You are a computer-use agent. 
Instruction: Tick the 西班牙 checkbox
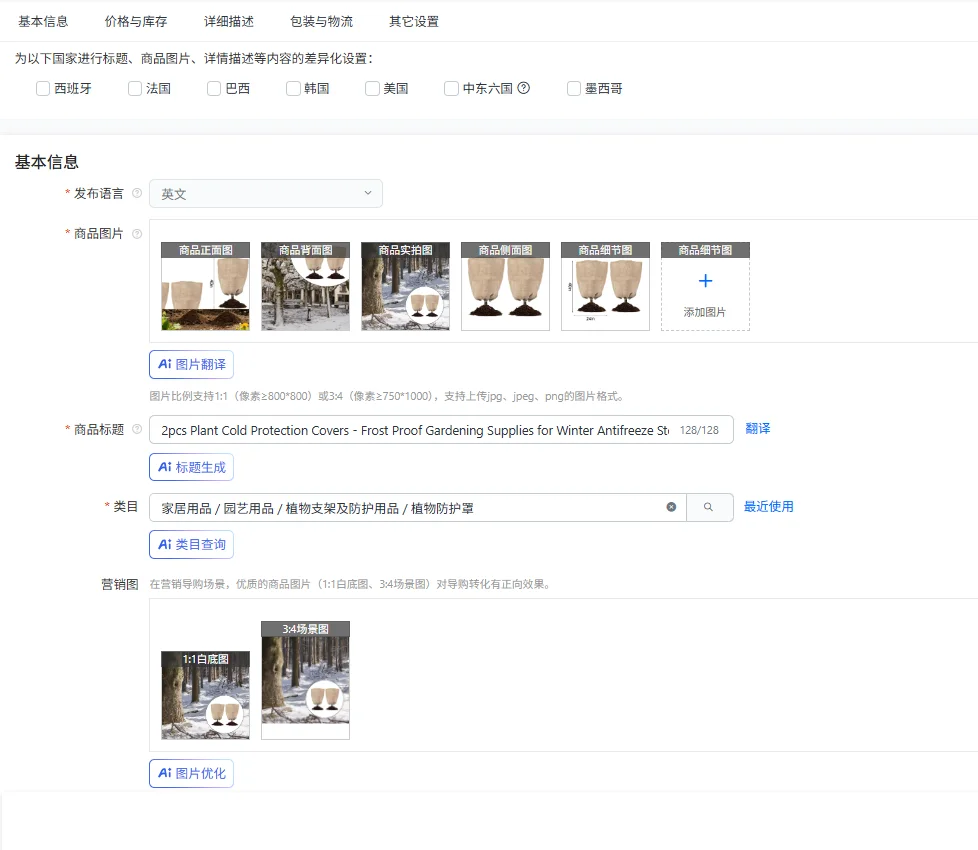[x=42, y=89]
